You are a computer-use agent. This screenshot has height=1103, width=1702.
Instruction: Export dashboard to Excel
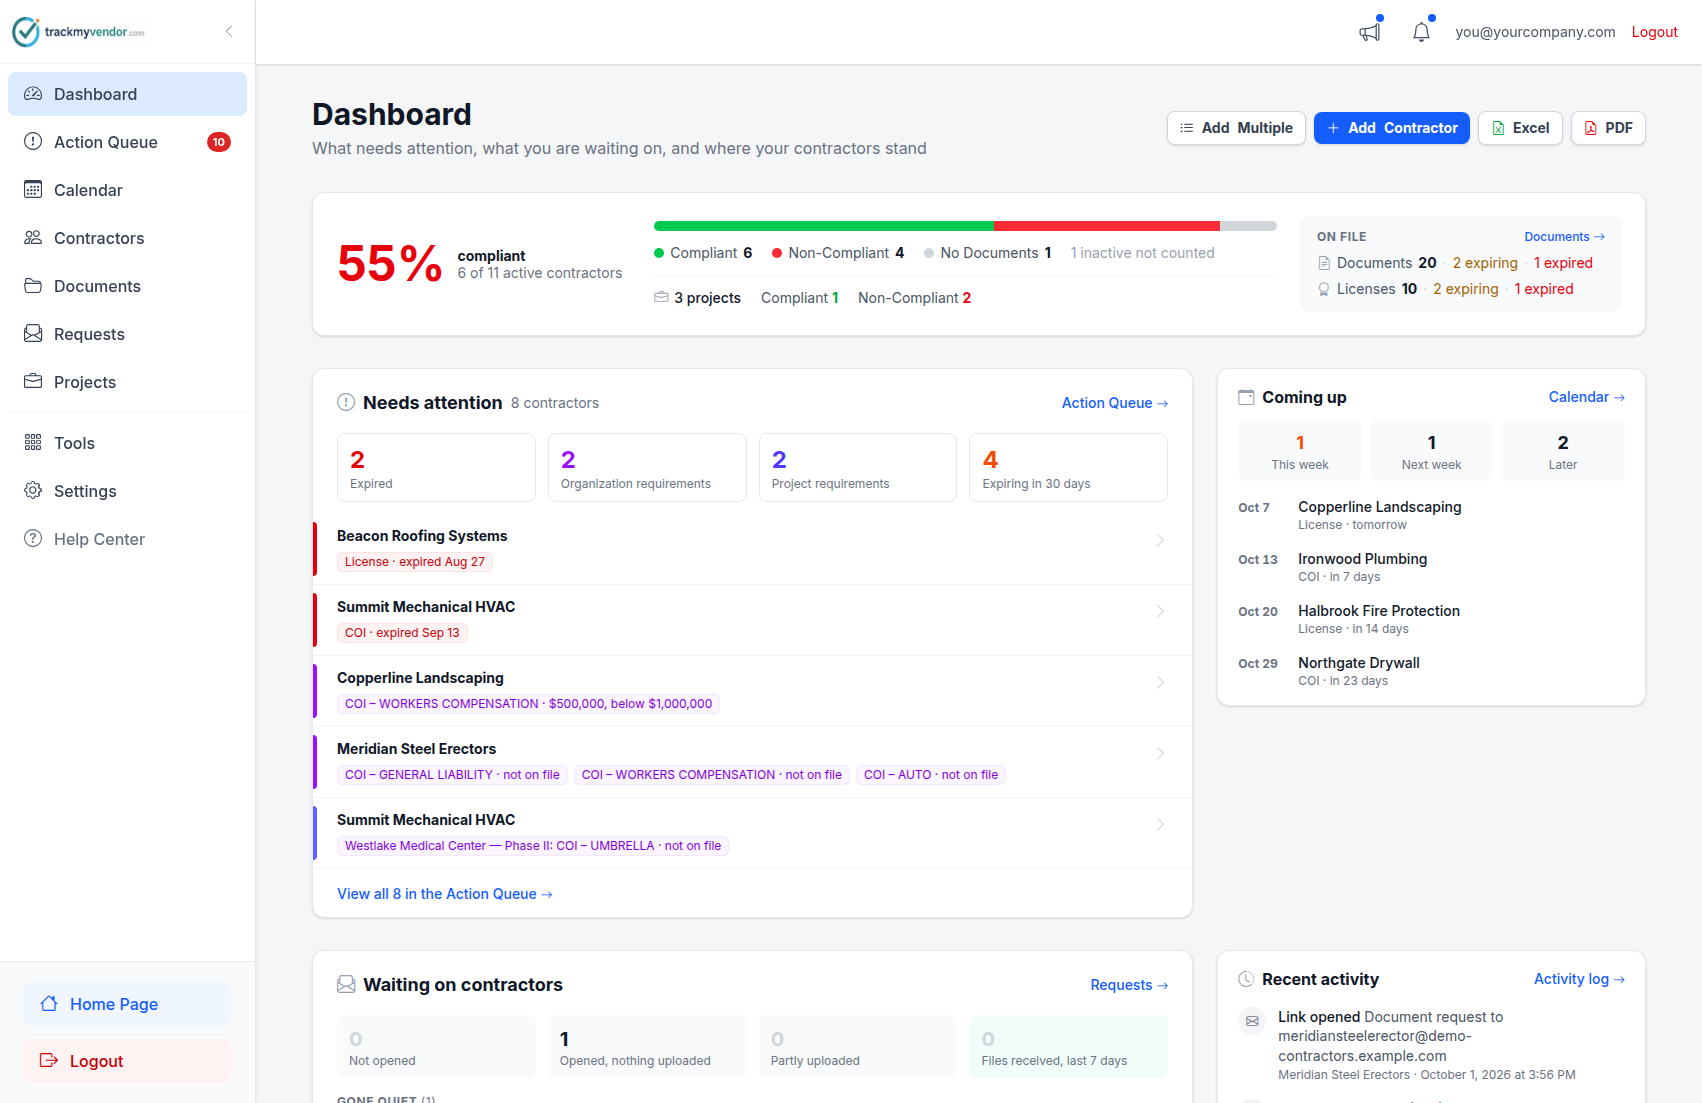[x=1520, y=128]
